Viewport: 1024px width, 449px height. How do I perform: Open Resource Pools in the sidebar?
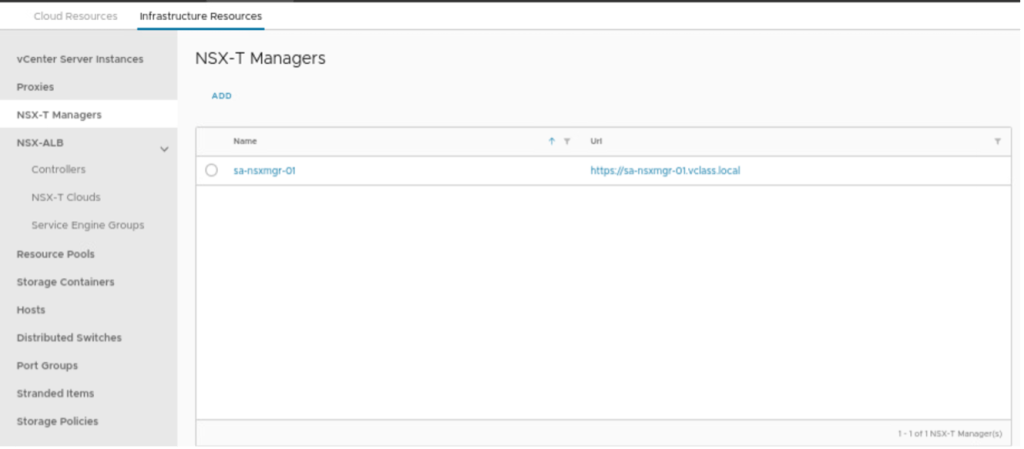[55, 254]
